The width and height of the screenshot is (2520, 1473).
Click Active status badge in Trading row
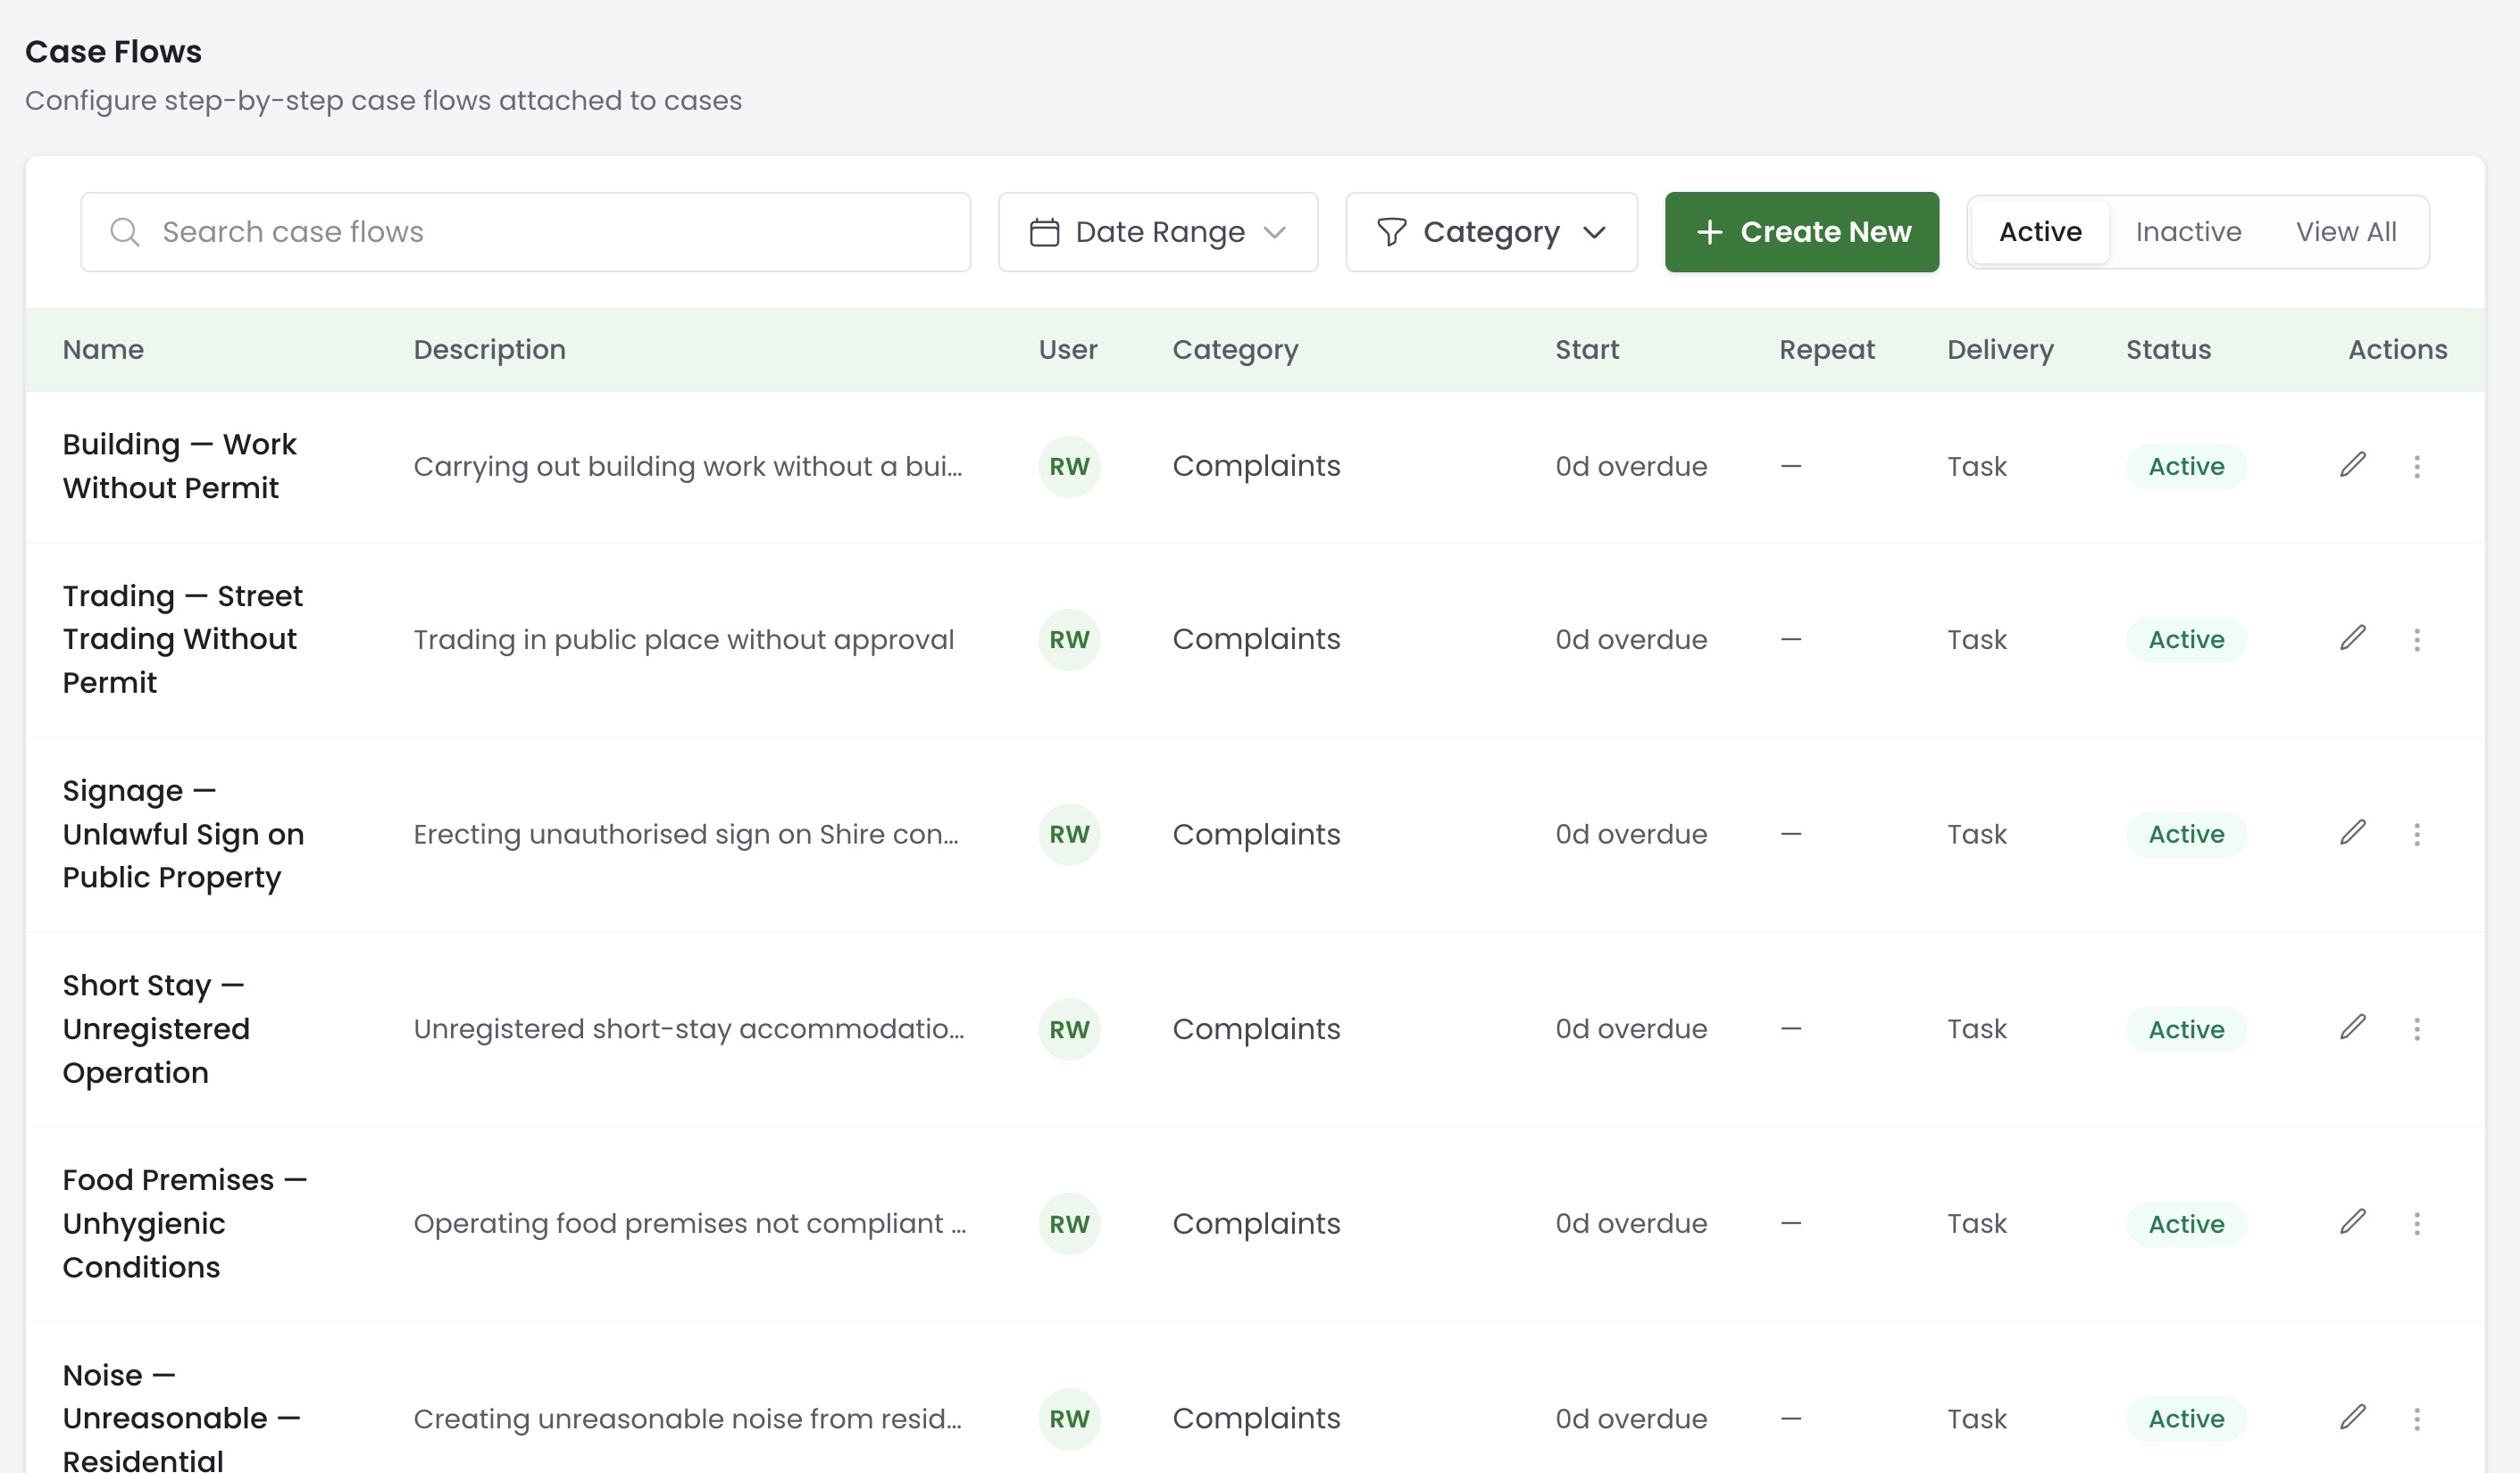pyautogui.click(x=2186, y=639)
